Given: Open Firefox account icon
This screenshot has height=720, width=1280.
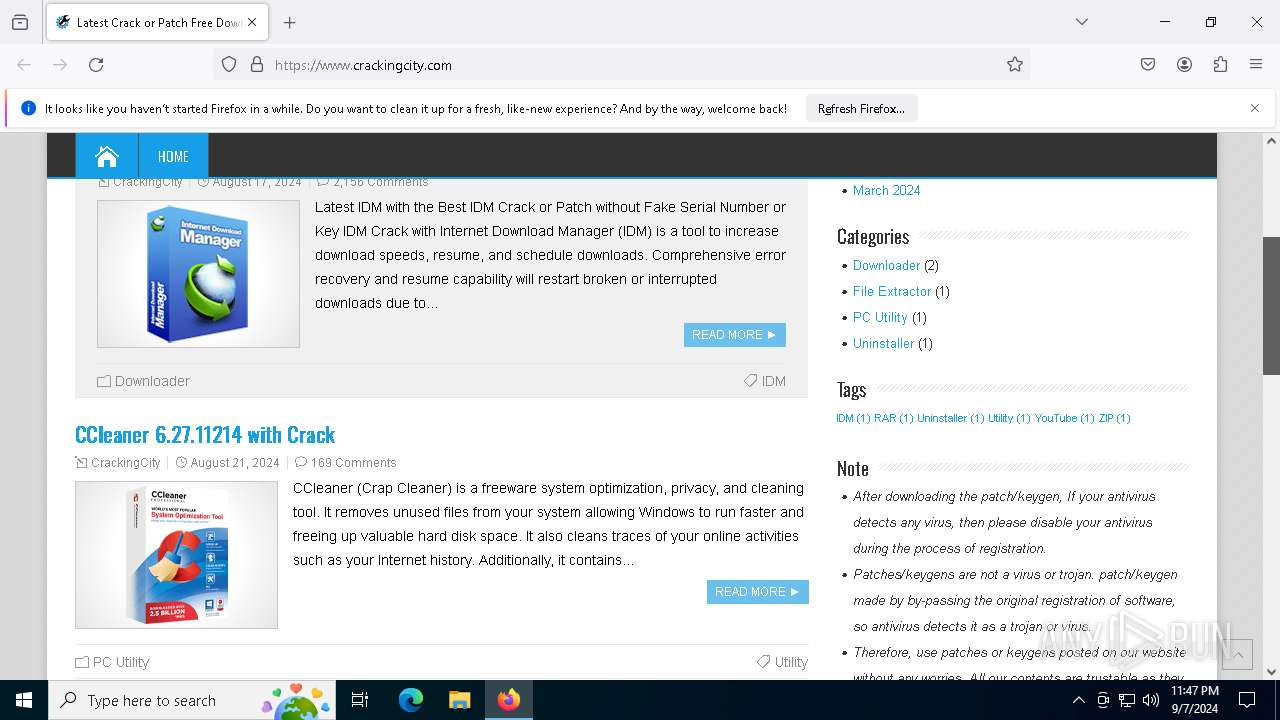Looking at the screenshot, I should pos(1184,65).
